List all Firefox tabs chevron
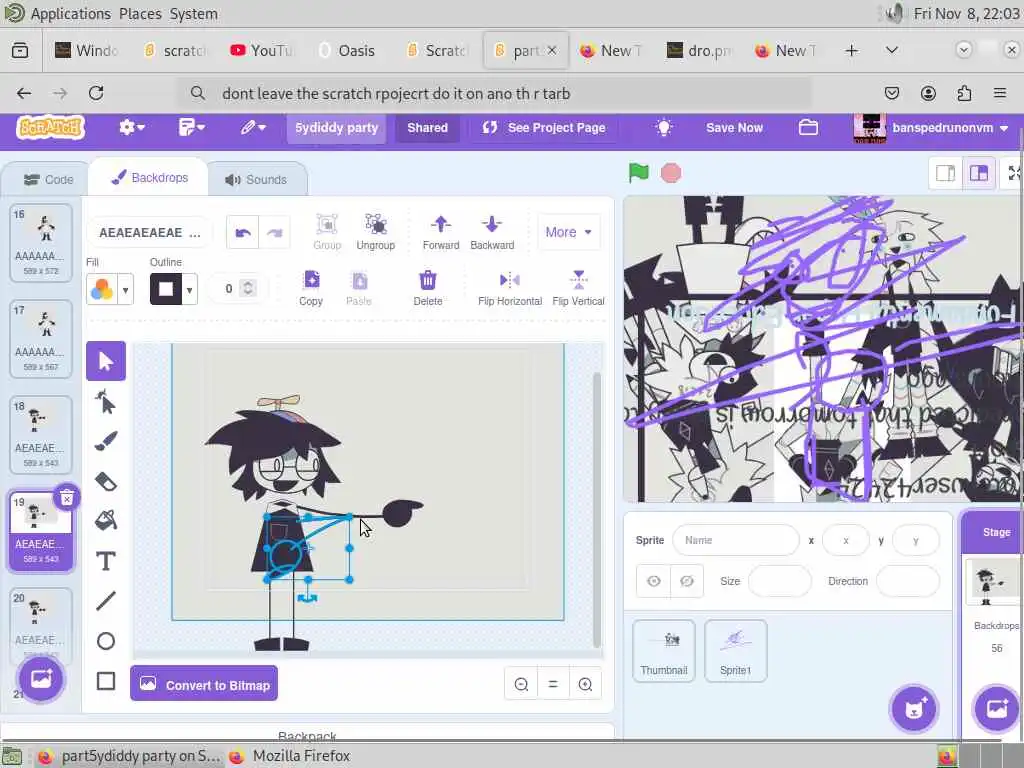Viewport: 1024px width, 768px height. click(x=891, y=50)
